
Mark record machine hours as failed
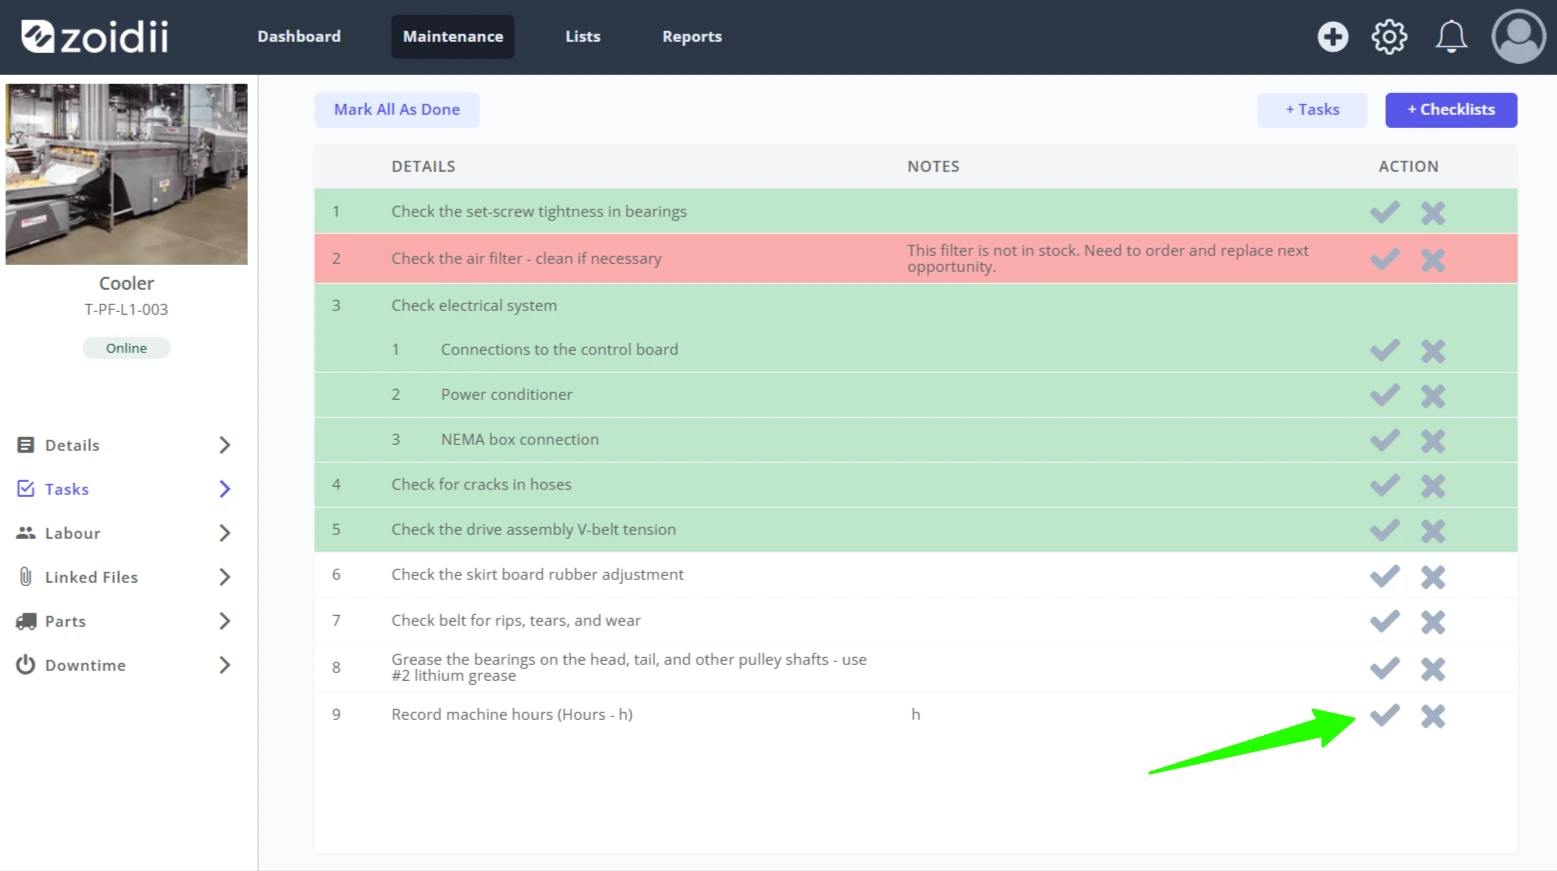pyautogui.click(x=1433, y=716)
